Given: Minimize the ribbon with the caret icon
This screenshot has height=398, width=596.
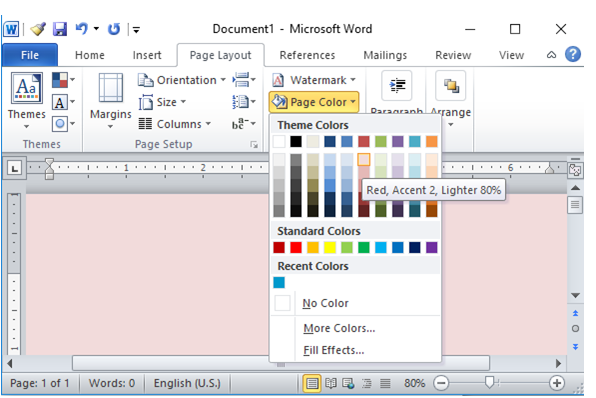Looking at the screenshot, I should [551, 55].
